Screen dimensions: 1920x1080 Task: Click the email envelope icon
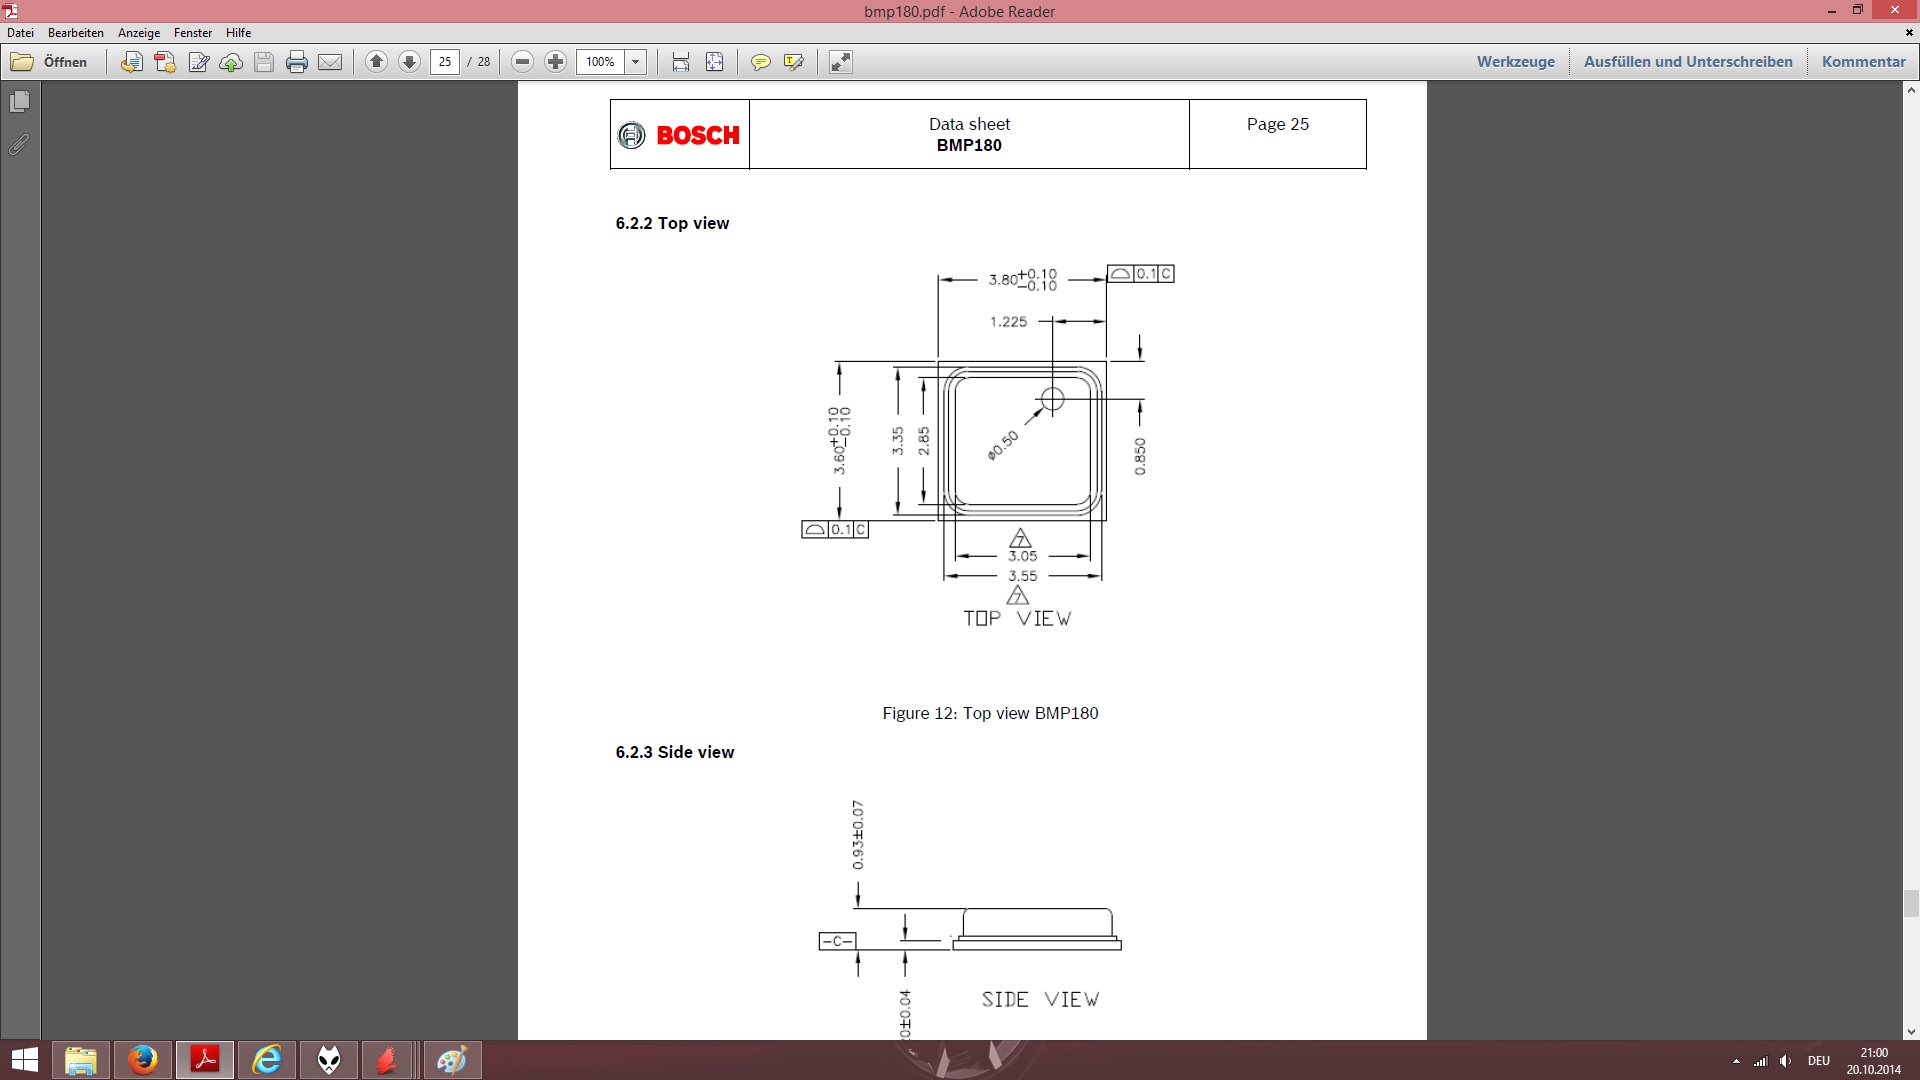pyautogui.click(x=330, y=62)
